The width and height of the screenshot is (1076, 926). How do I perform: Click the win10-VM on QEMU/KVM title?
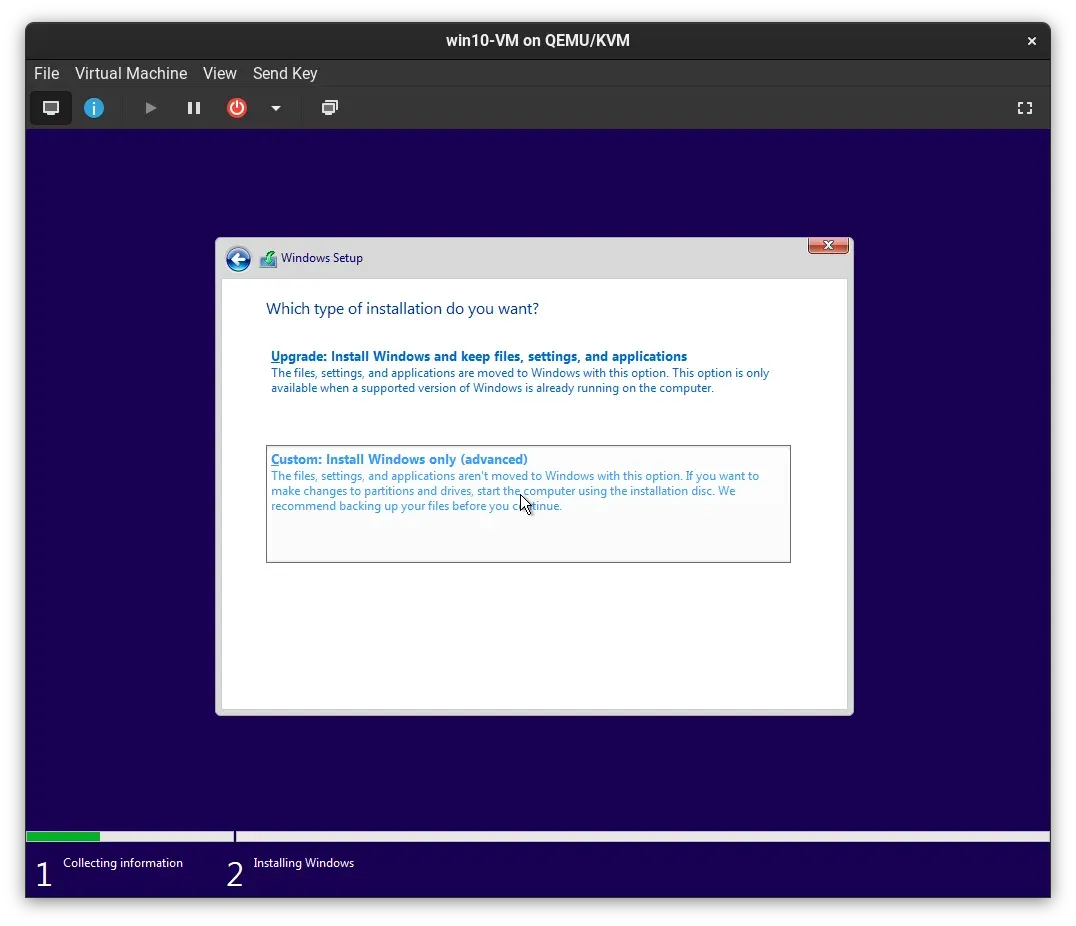point(537,40)
